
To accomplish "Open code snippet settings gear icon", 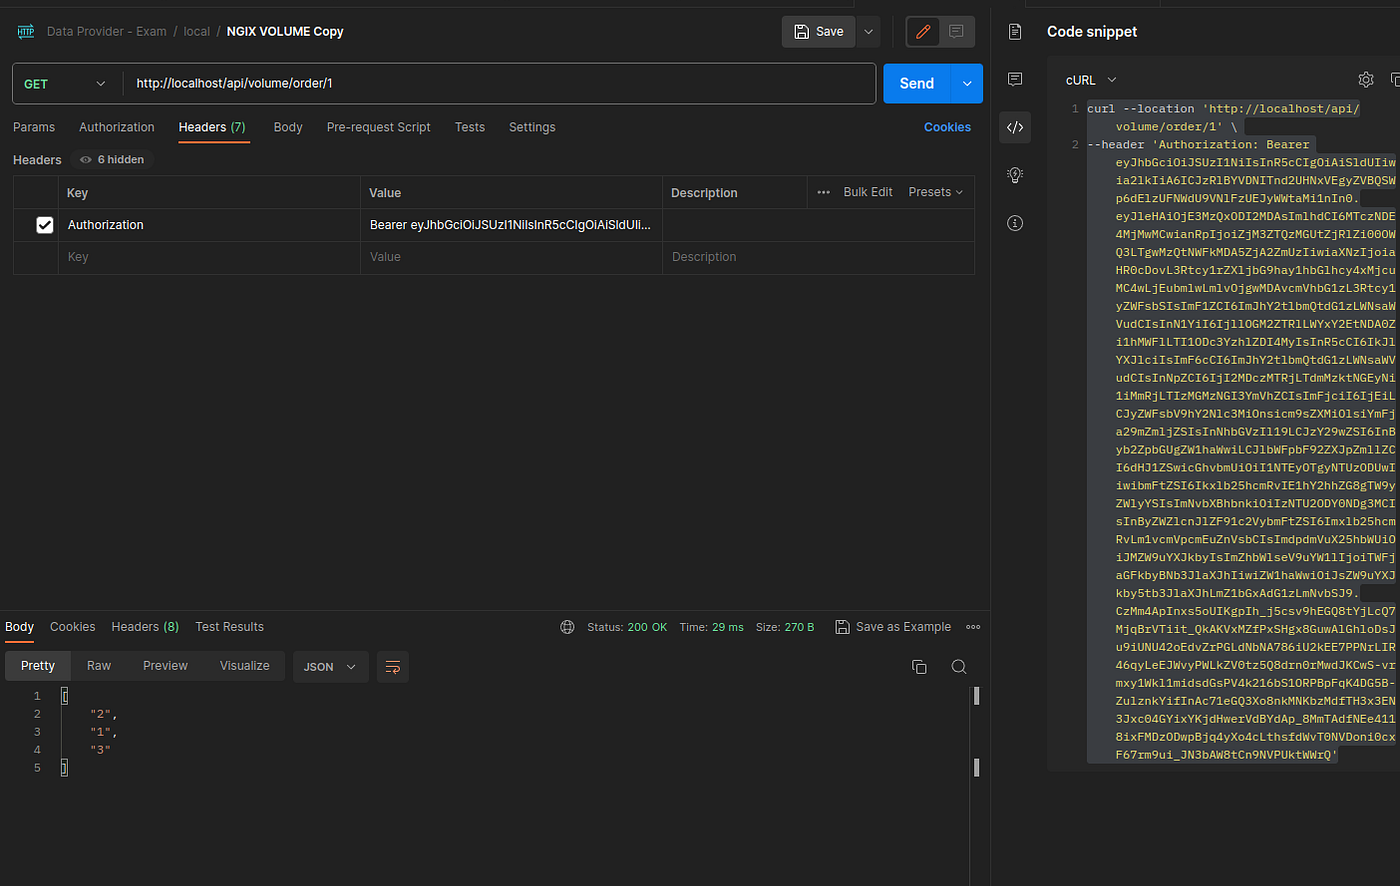I will click(x=1366, y=80).
